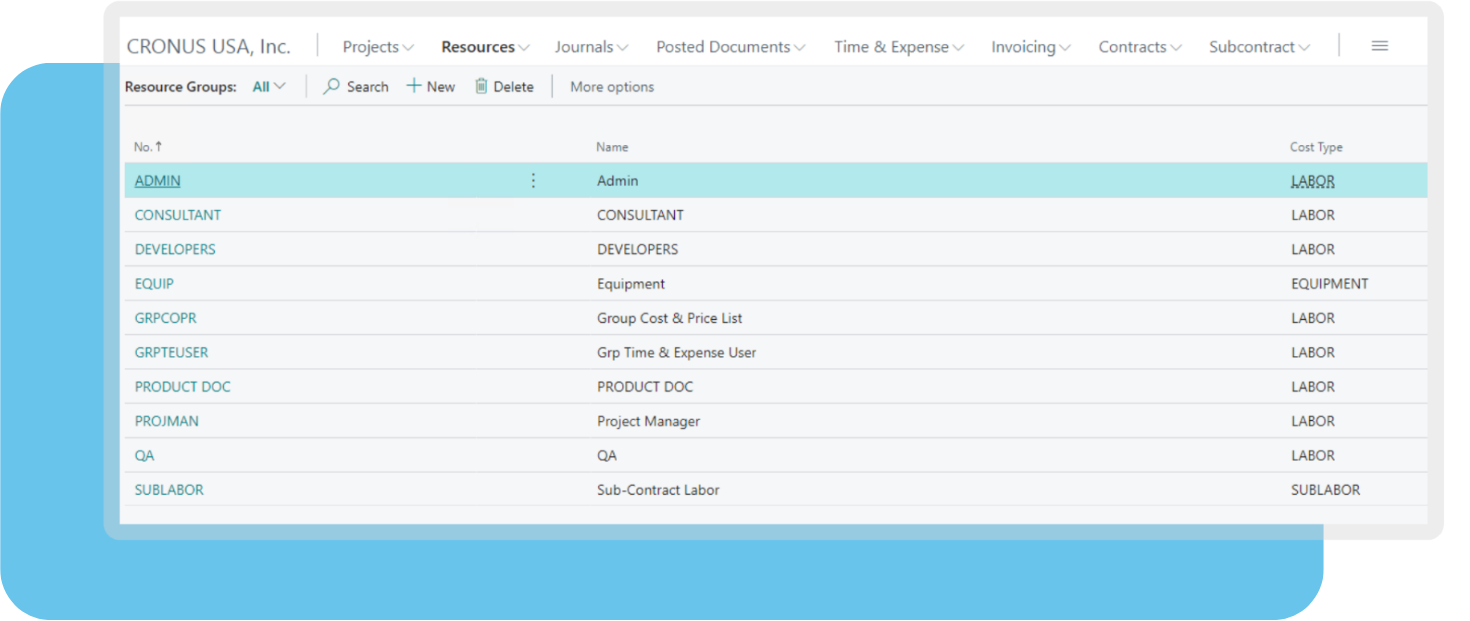
Task: Expand the Time & Expense dropdown
Action: [897, 46]
